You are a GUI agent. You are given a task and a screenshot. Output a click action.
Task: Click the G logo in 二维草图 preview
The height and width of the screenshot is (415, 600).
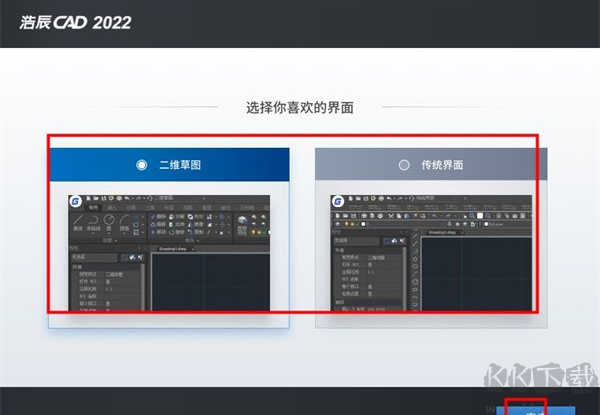(77, 202)
